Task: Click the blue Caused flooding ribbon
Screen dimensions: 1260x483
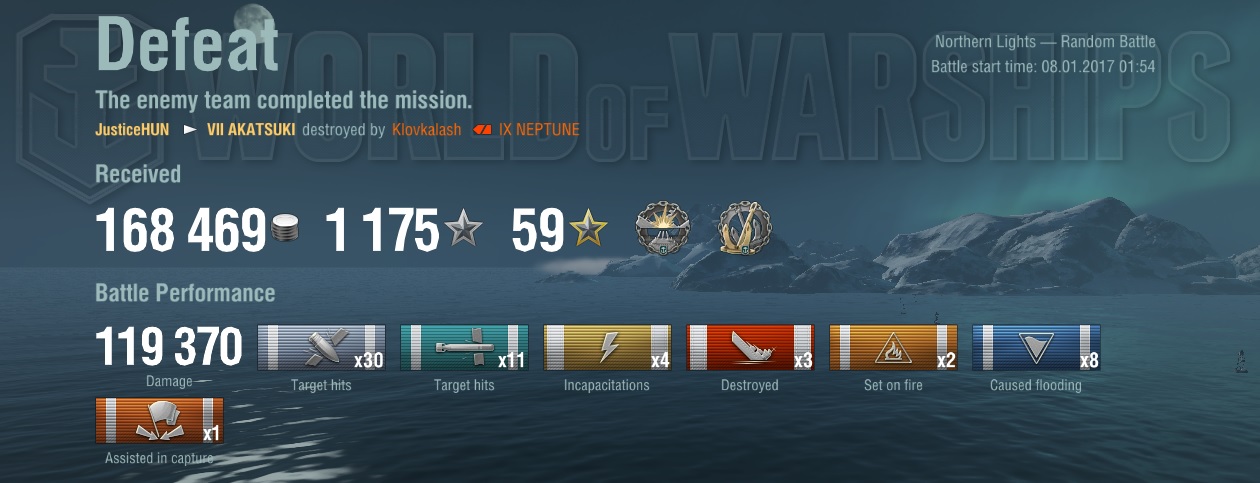Action: click(x=1036, y=348)
